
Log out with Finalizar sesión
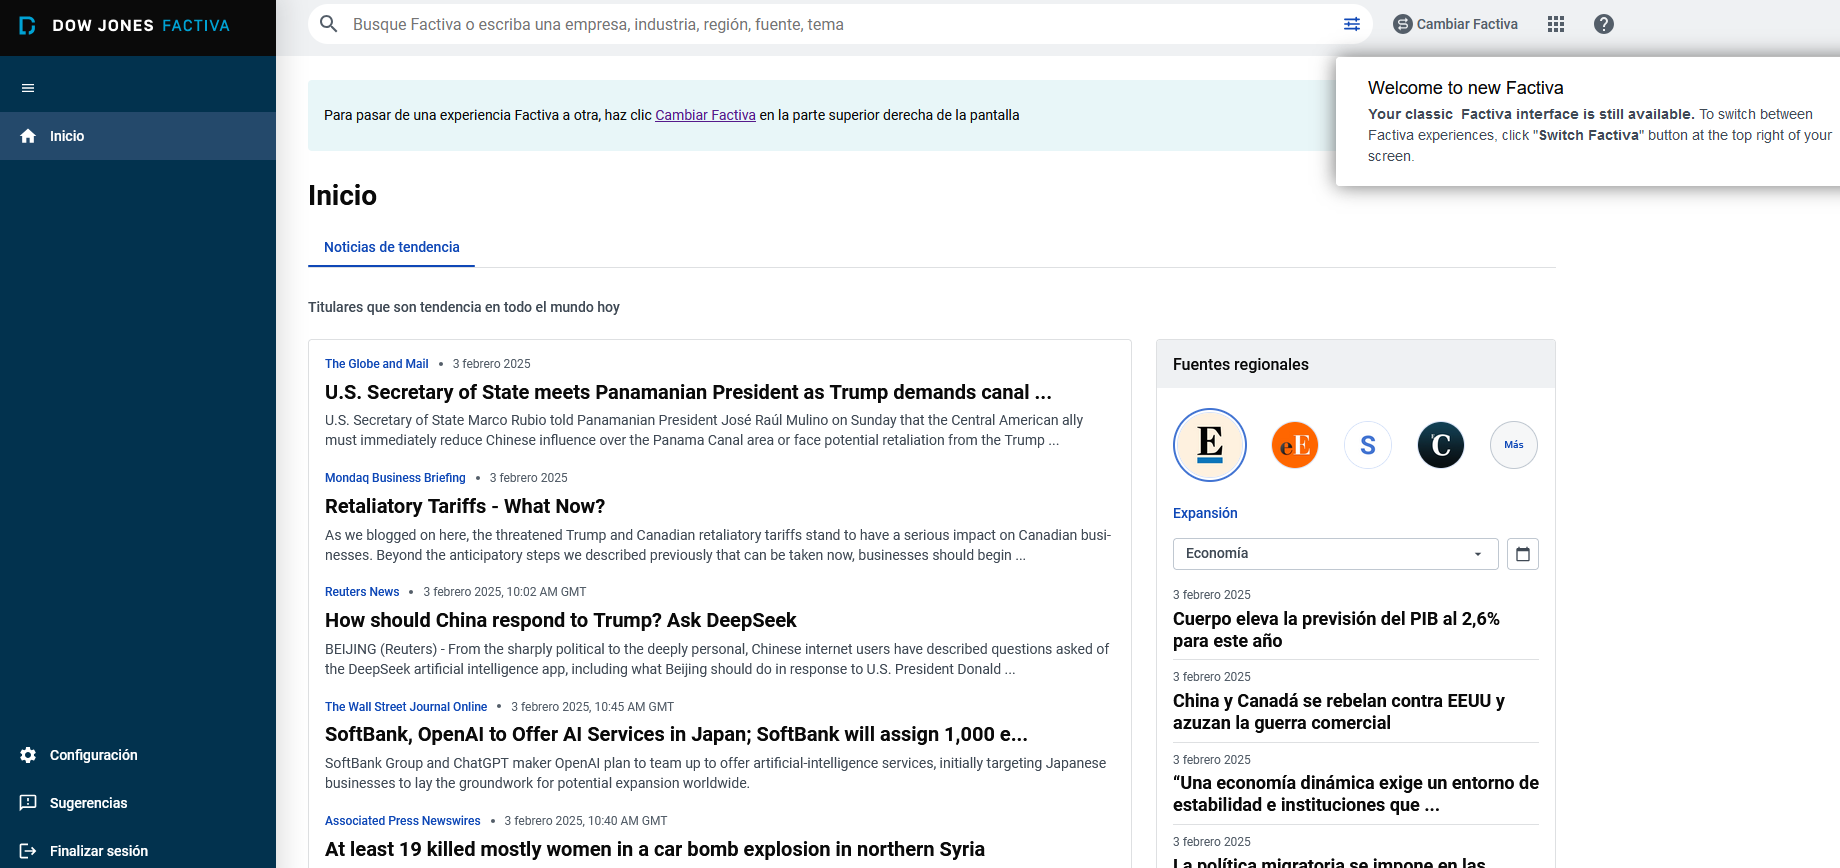pyautogui.click(x=138, y=851)
